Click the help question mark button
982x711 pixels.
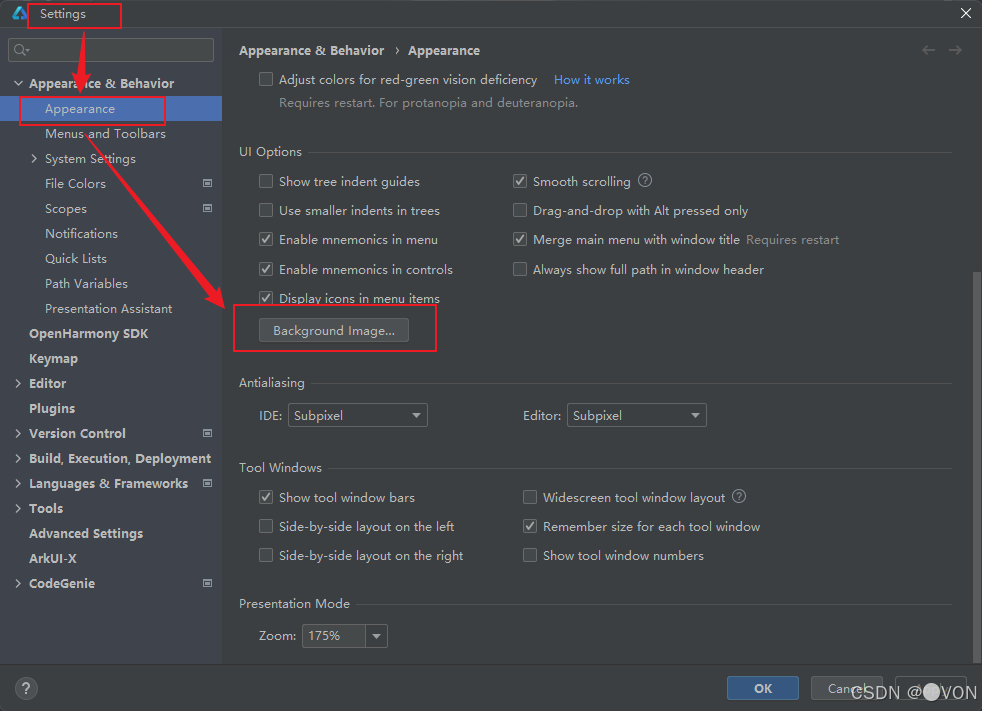point(27,688)
